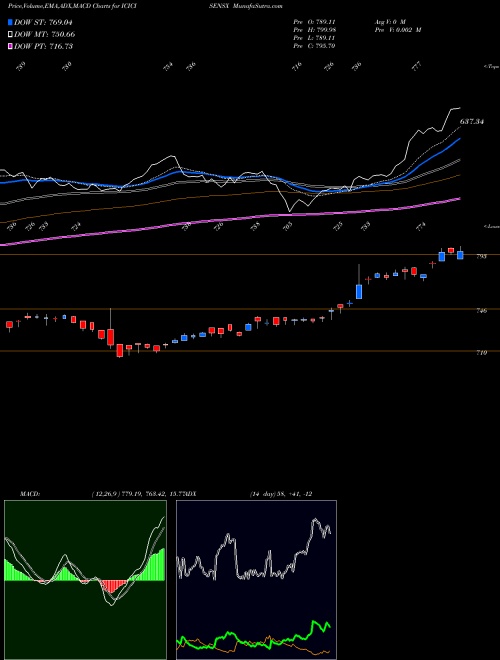Click the 'Pre H: 799.98' value
500x660 pixels.
(x=314, y=30)
